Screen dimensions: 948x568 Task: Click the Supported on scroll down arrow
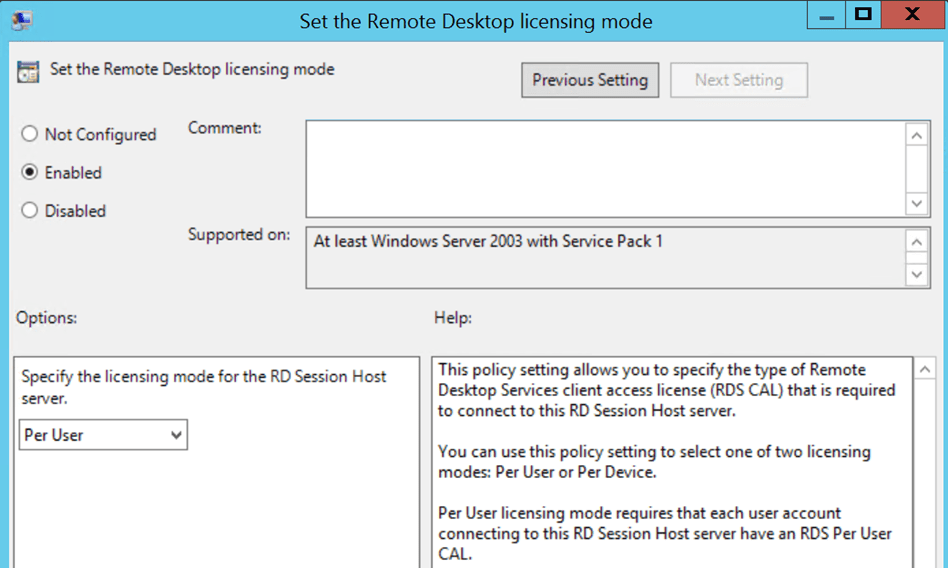point(916,273)
